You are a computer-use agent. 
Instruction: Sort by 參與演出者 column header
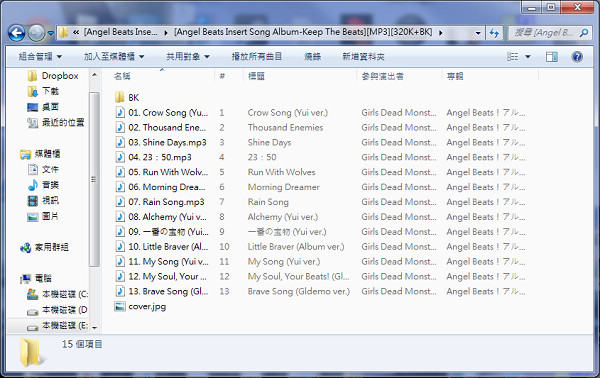tap(383, 76)
